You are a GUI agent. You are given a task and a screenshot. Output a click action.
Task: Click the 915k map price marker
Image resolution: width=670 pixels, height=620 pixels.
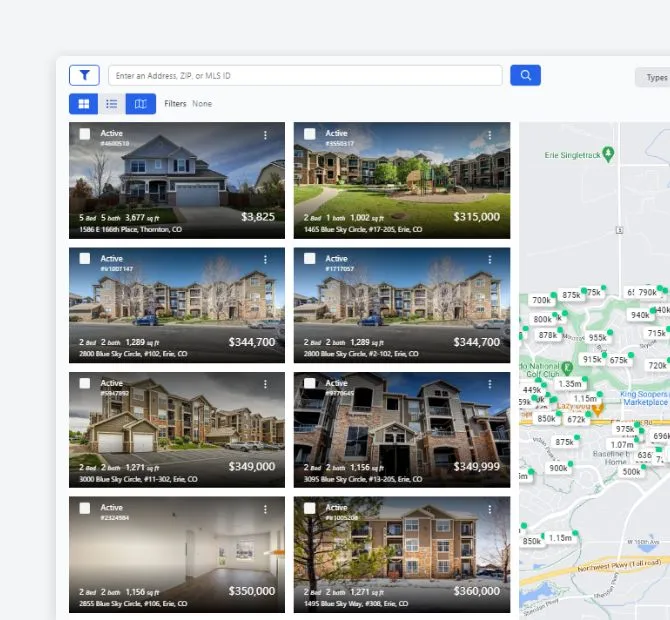[x=592, y=359]
